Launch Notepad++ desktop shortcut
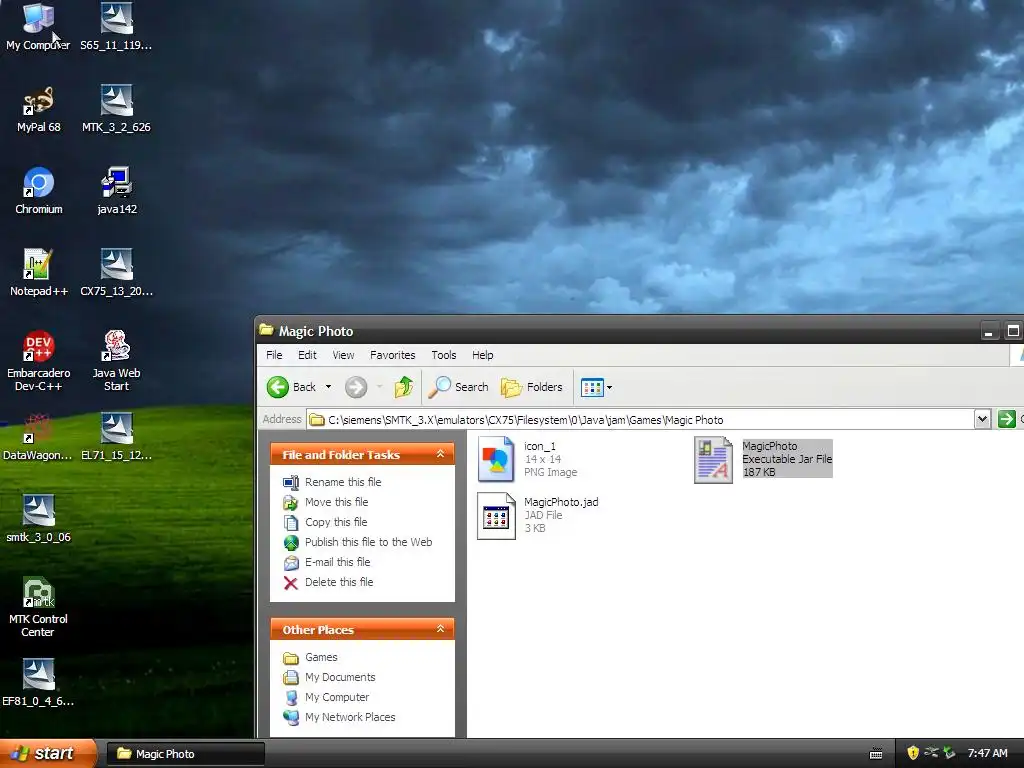The height and width of the screenshot is (768, 1024). (39, 273)
